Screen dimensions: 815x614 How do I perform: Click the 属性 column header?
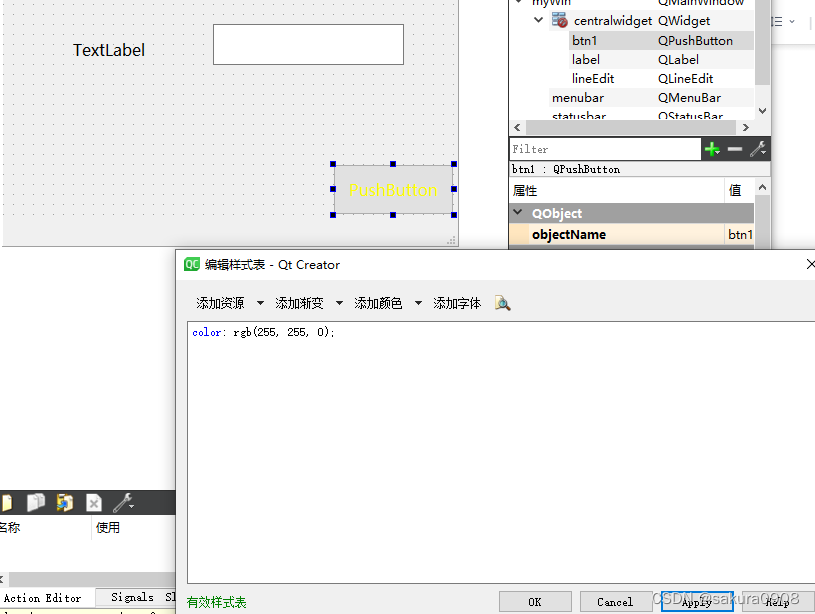(616, 191)
